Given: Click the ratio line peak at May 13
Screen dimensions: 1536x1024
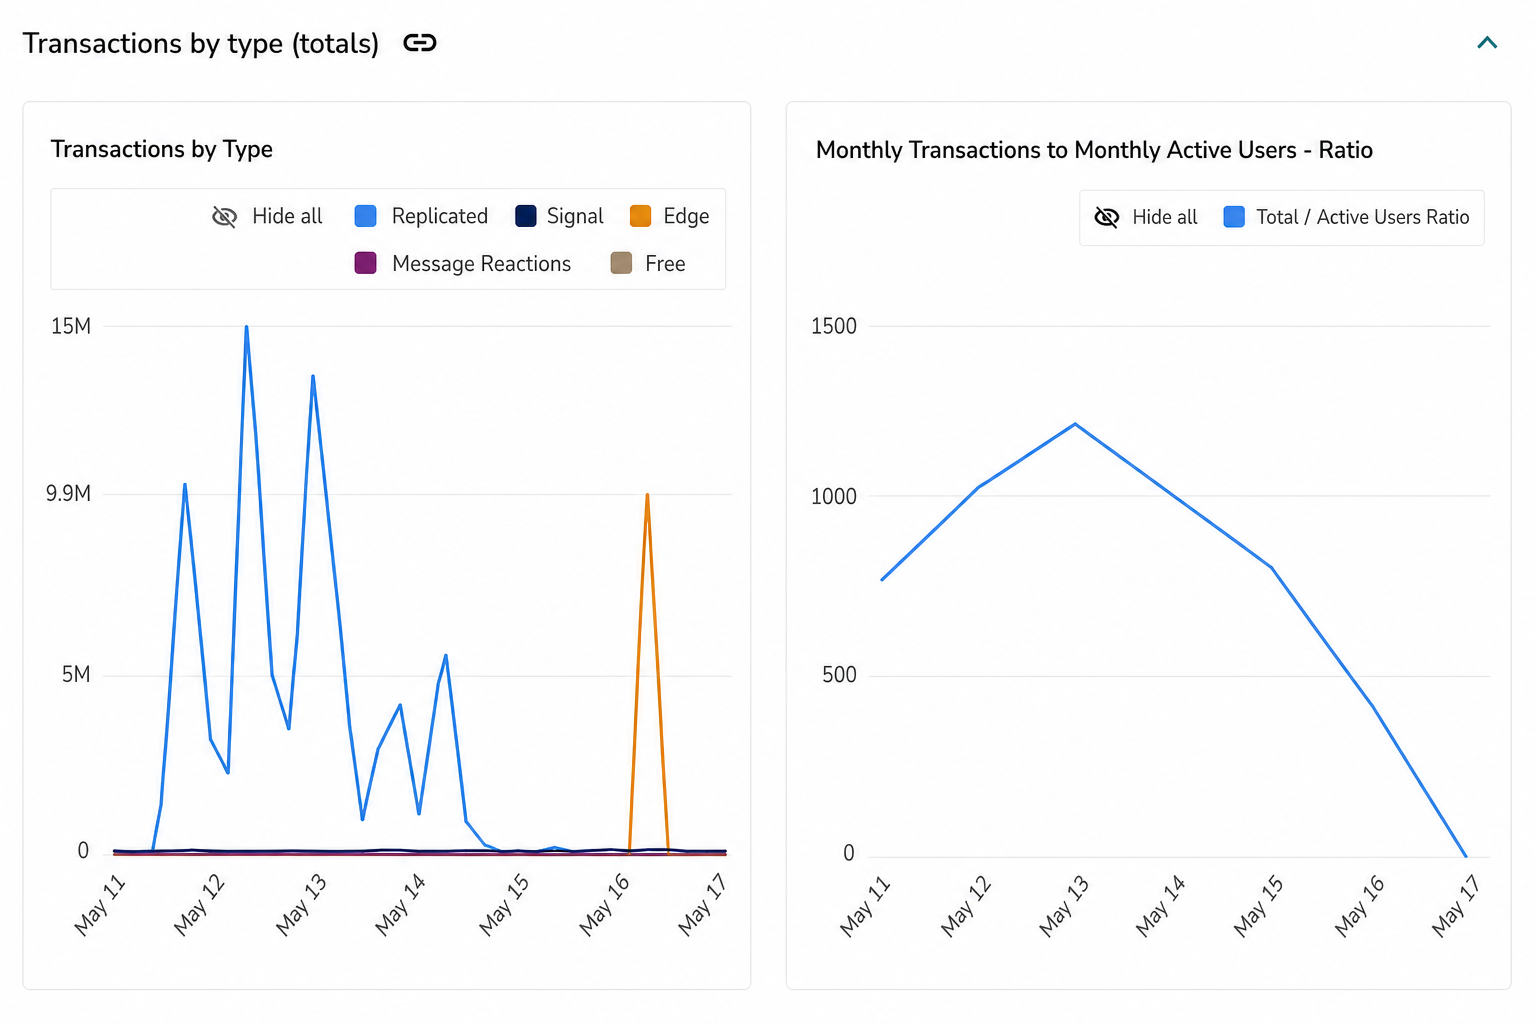Looking at the screenshot, I should click(1075, 424).
